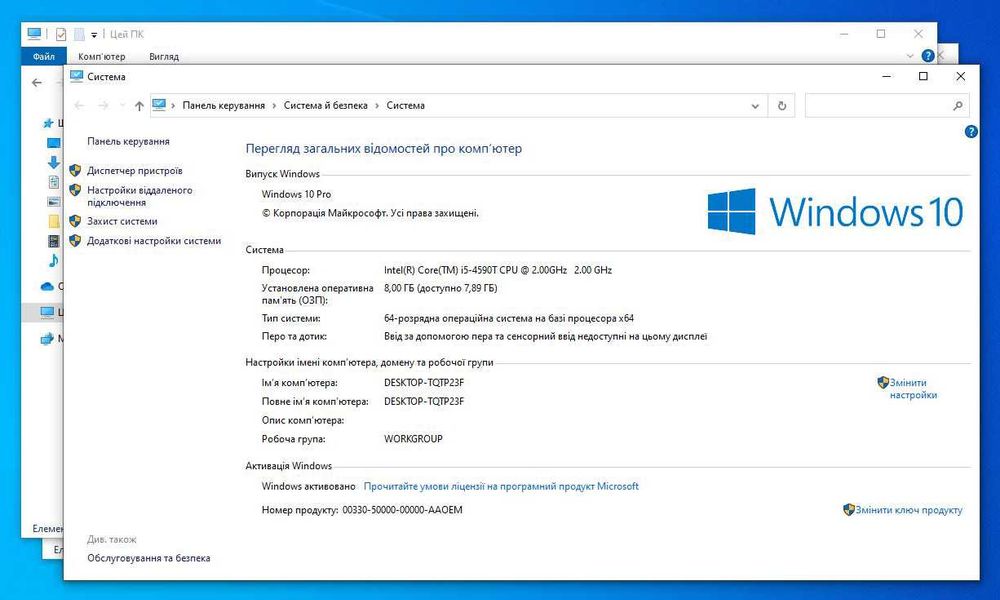Click the WORKGROUP value
The height and width of the screenshot is (600, 1000).
[413, 439]
